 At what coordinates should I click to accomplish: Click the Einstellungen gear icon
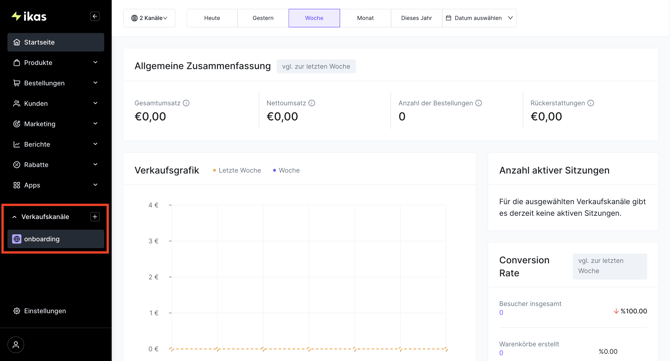(17, 311)
